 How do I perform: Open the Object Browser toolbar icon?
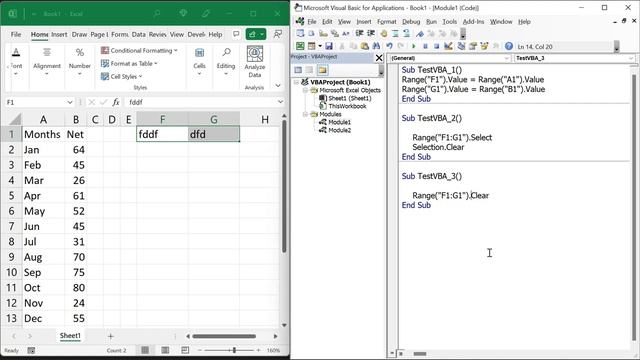484,46
